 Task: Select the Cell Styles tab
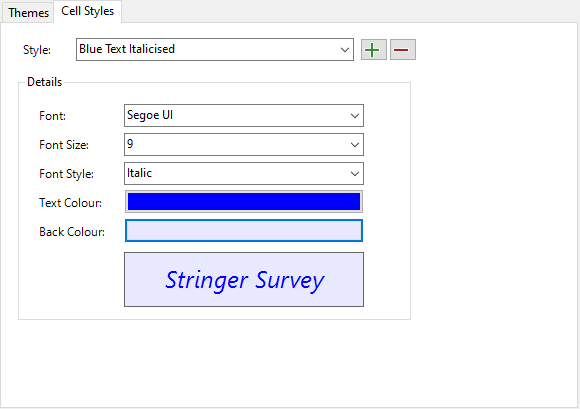pos(88,11)
